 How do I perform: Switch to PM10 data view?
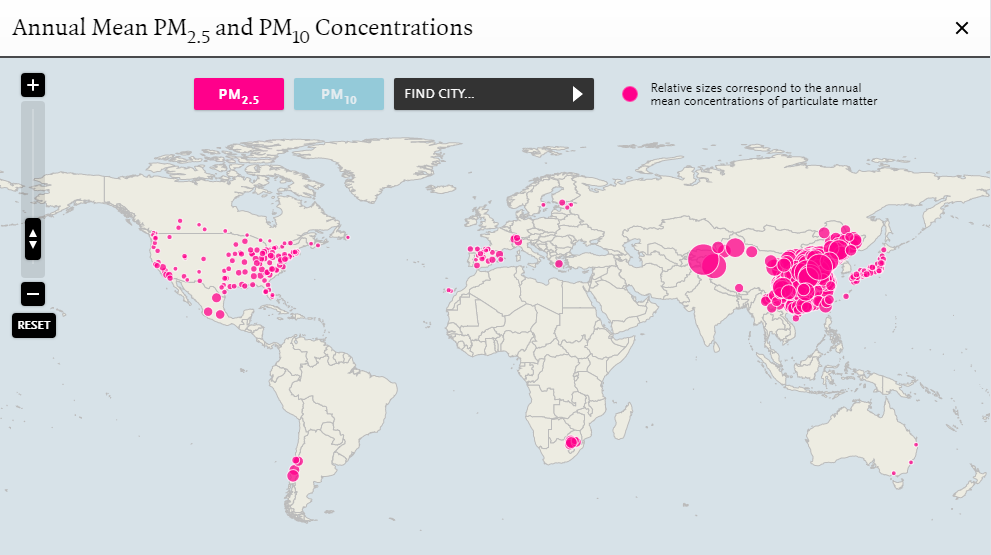339,94
